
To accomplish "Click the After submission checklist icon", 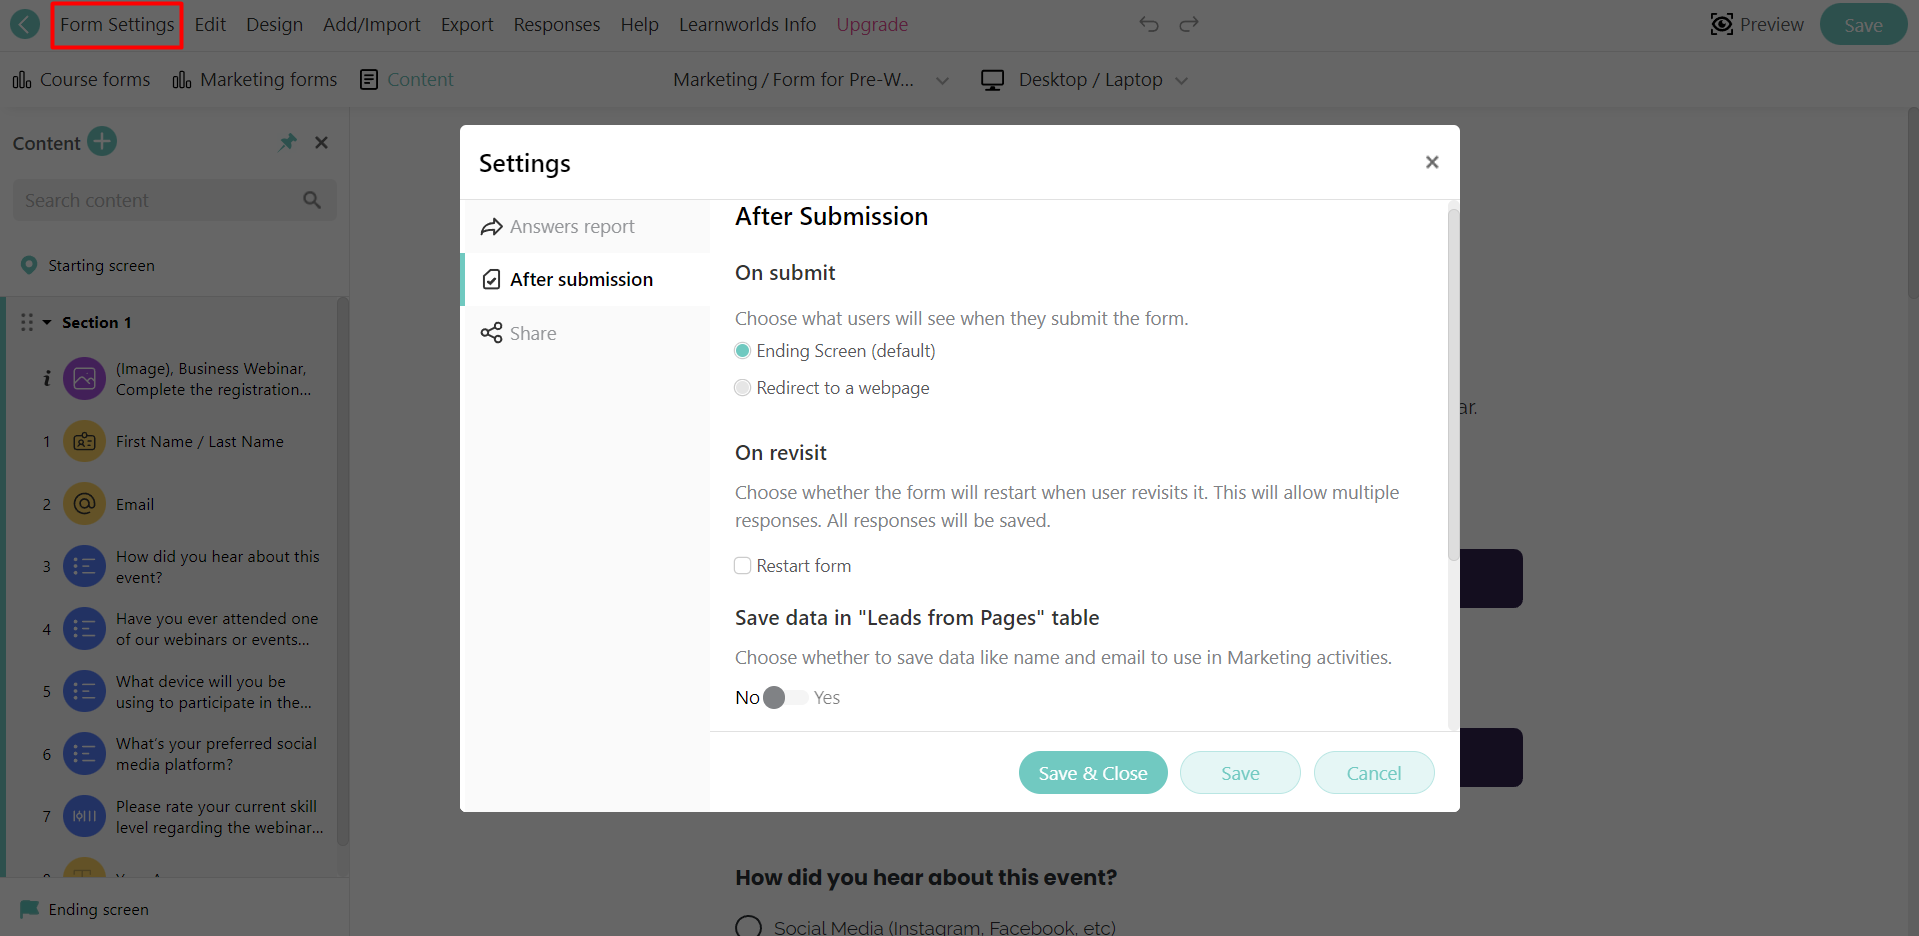I will 491,279.
